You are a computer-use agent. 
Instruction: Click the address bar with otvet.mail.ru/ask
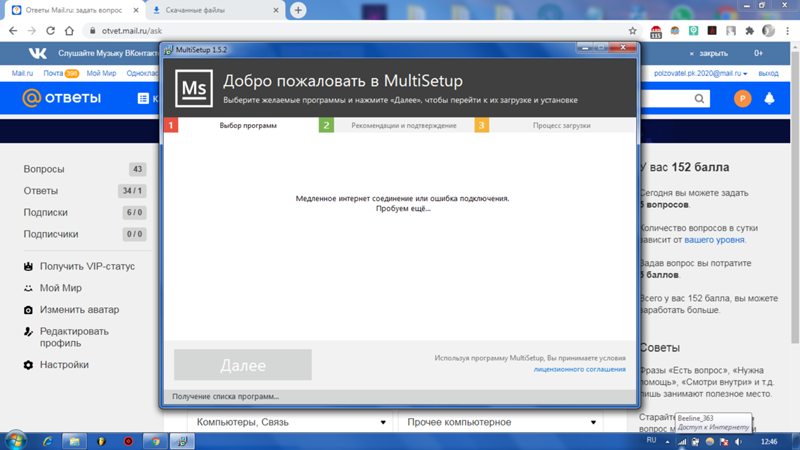click(x=357, y=31)
